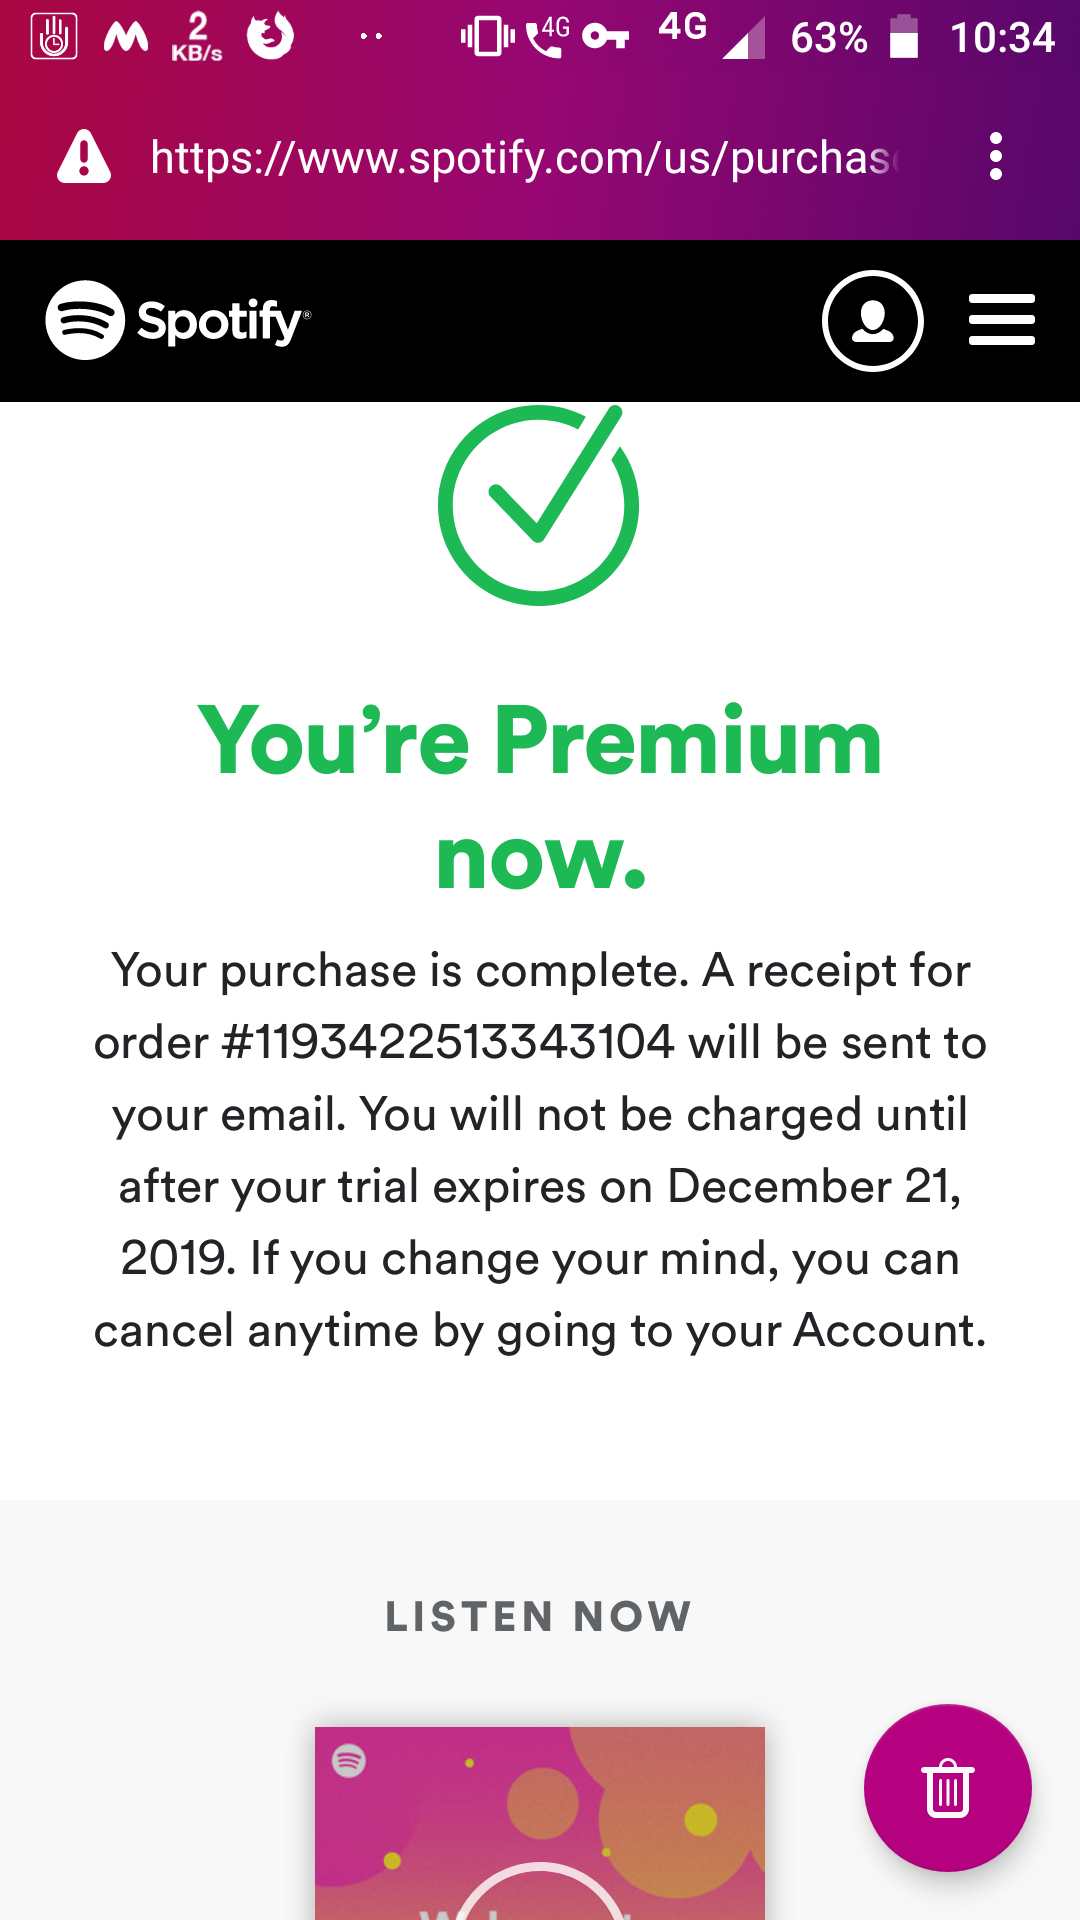Open the Spotify hamburger menu
This screenshot has width=1080, height=1920.
pos(1001,320)
